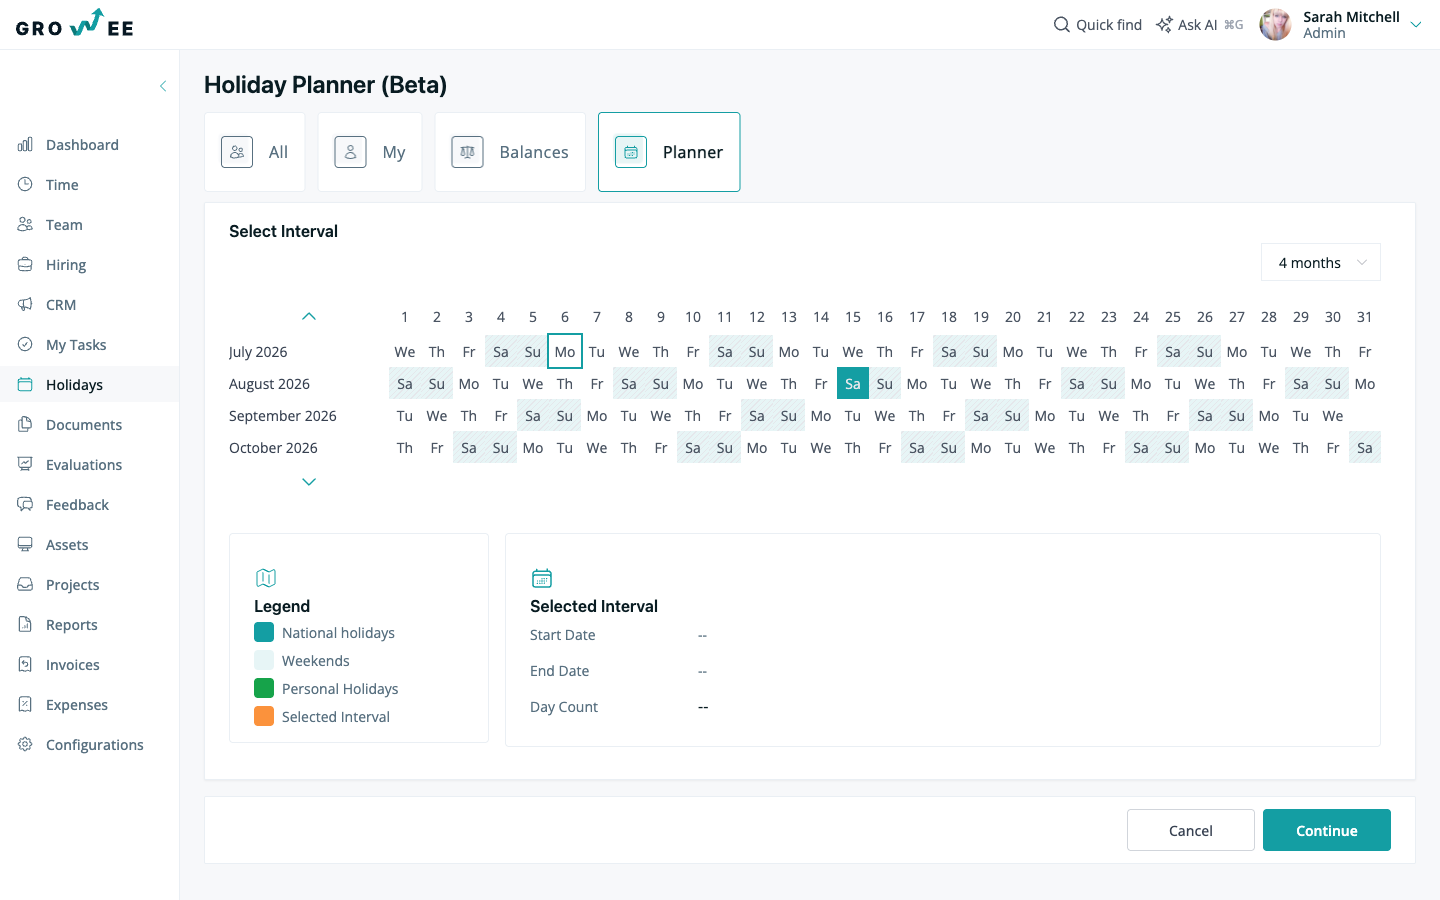1440x900 pixels.
Task: Show later months with the down chevron
Action: click(x=309, y=482)
